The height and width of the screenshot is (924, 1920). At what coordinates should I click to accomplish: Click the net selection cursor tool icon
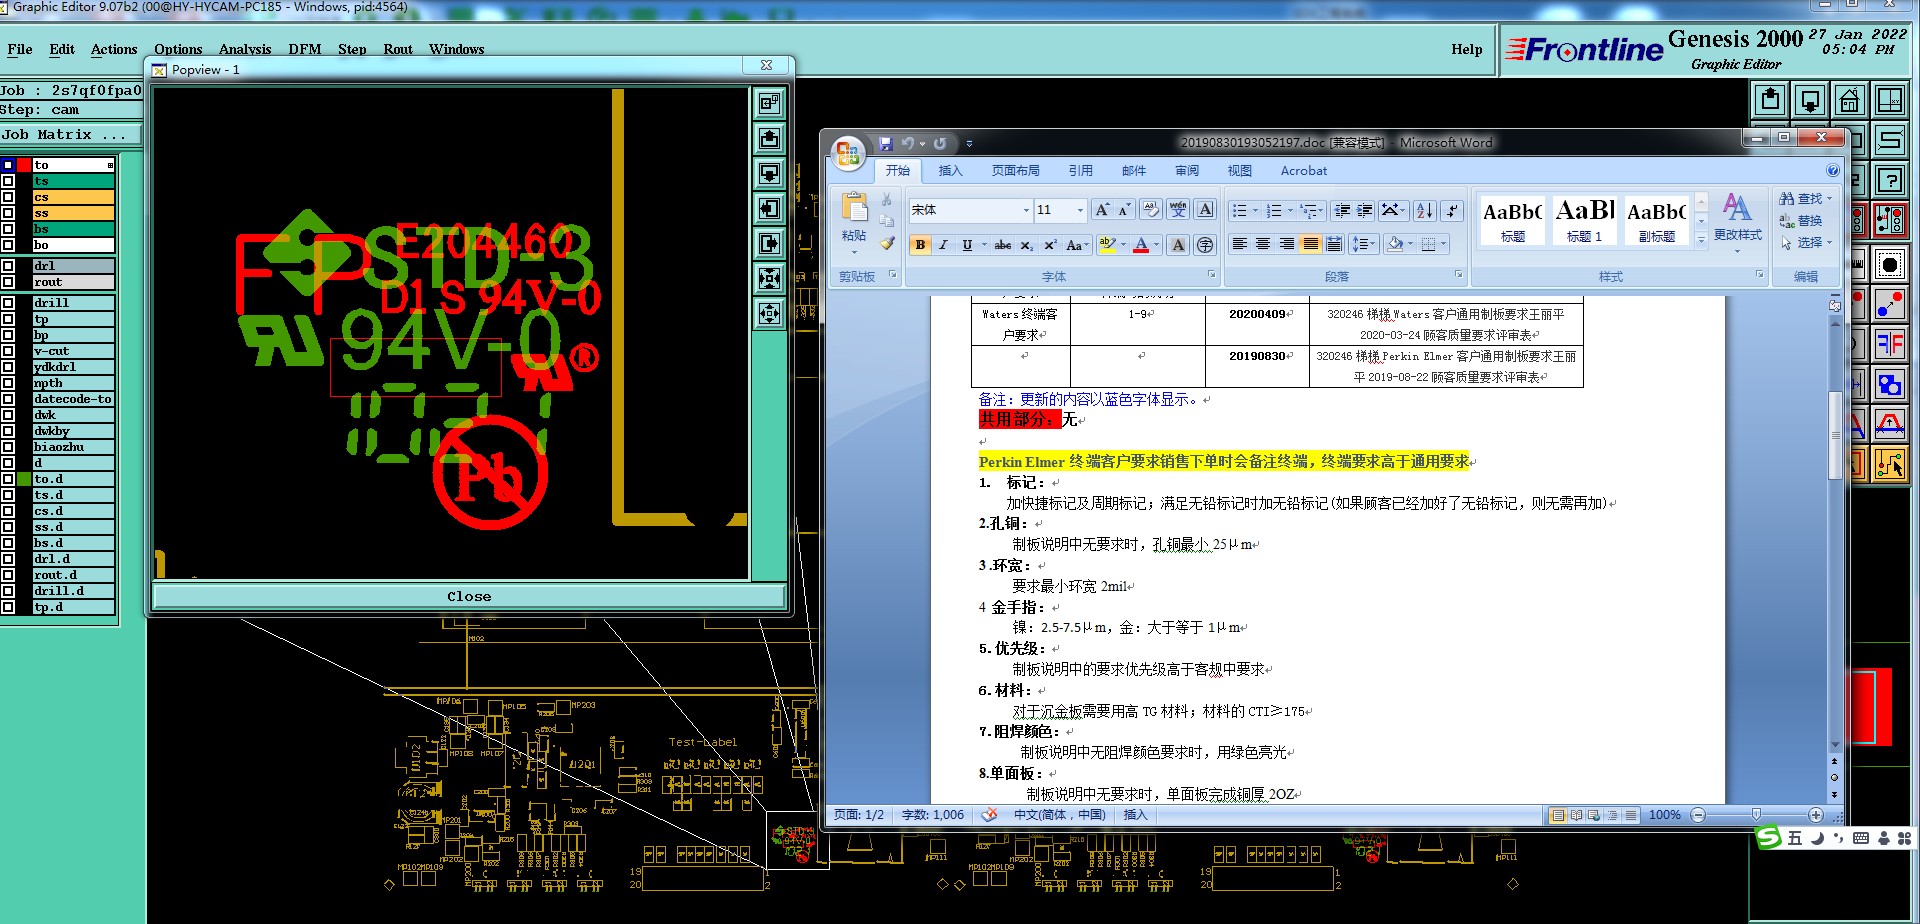[1890, 465]
